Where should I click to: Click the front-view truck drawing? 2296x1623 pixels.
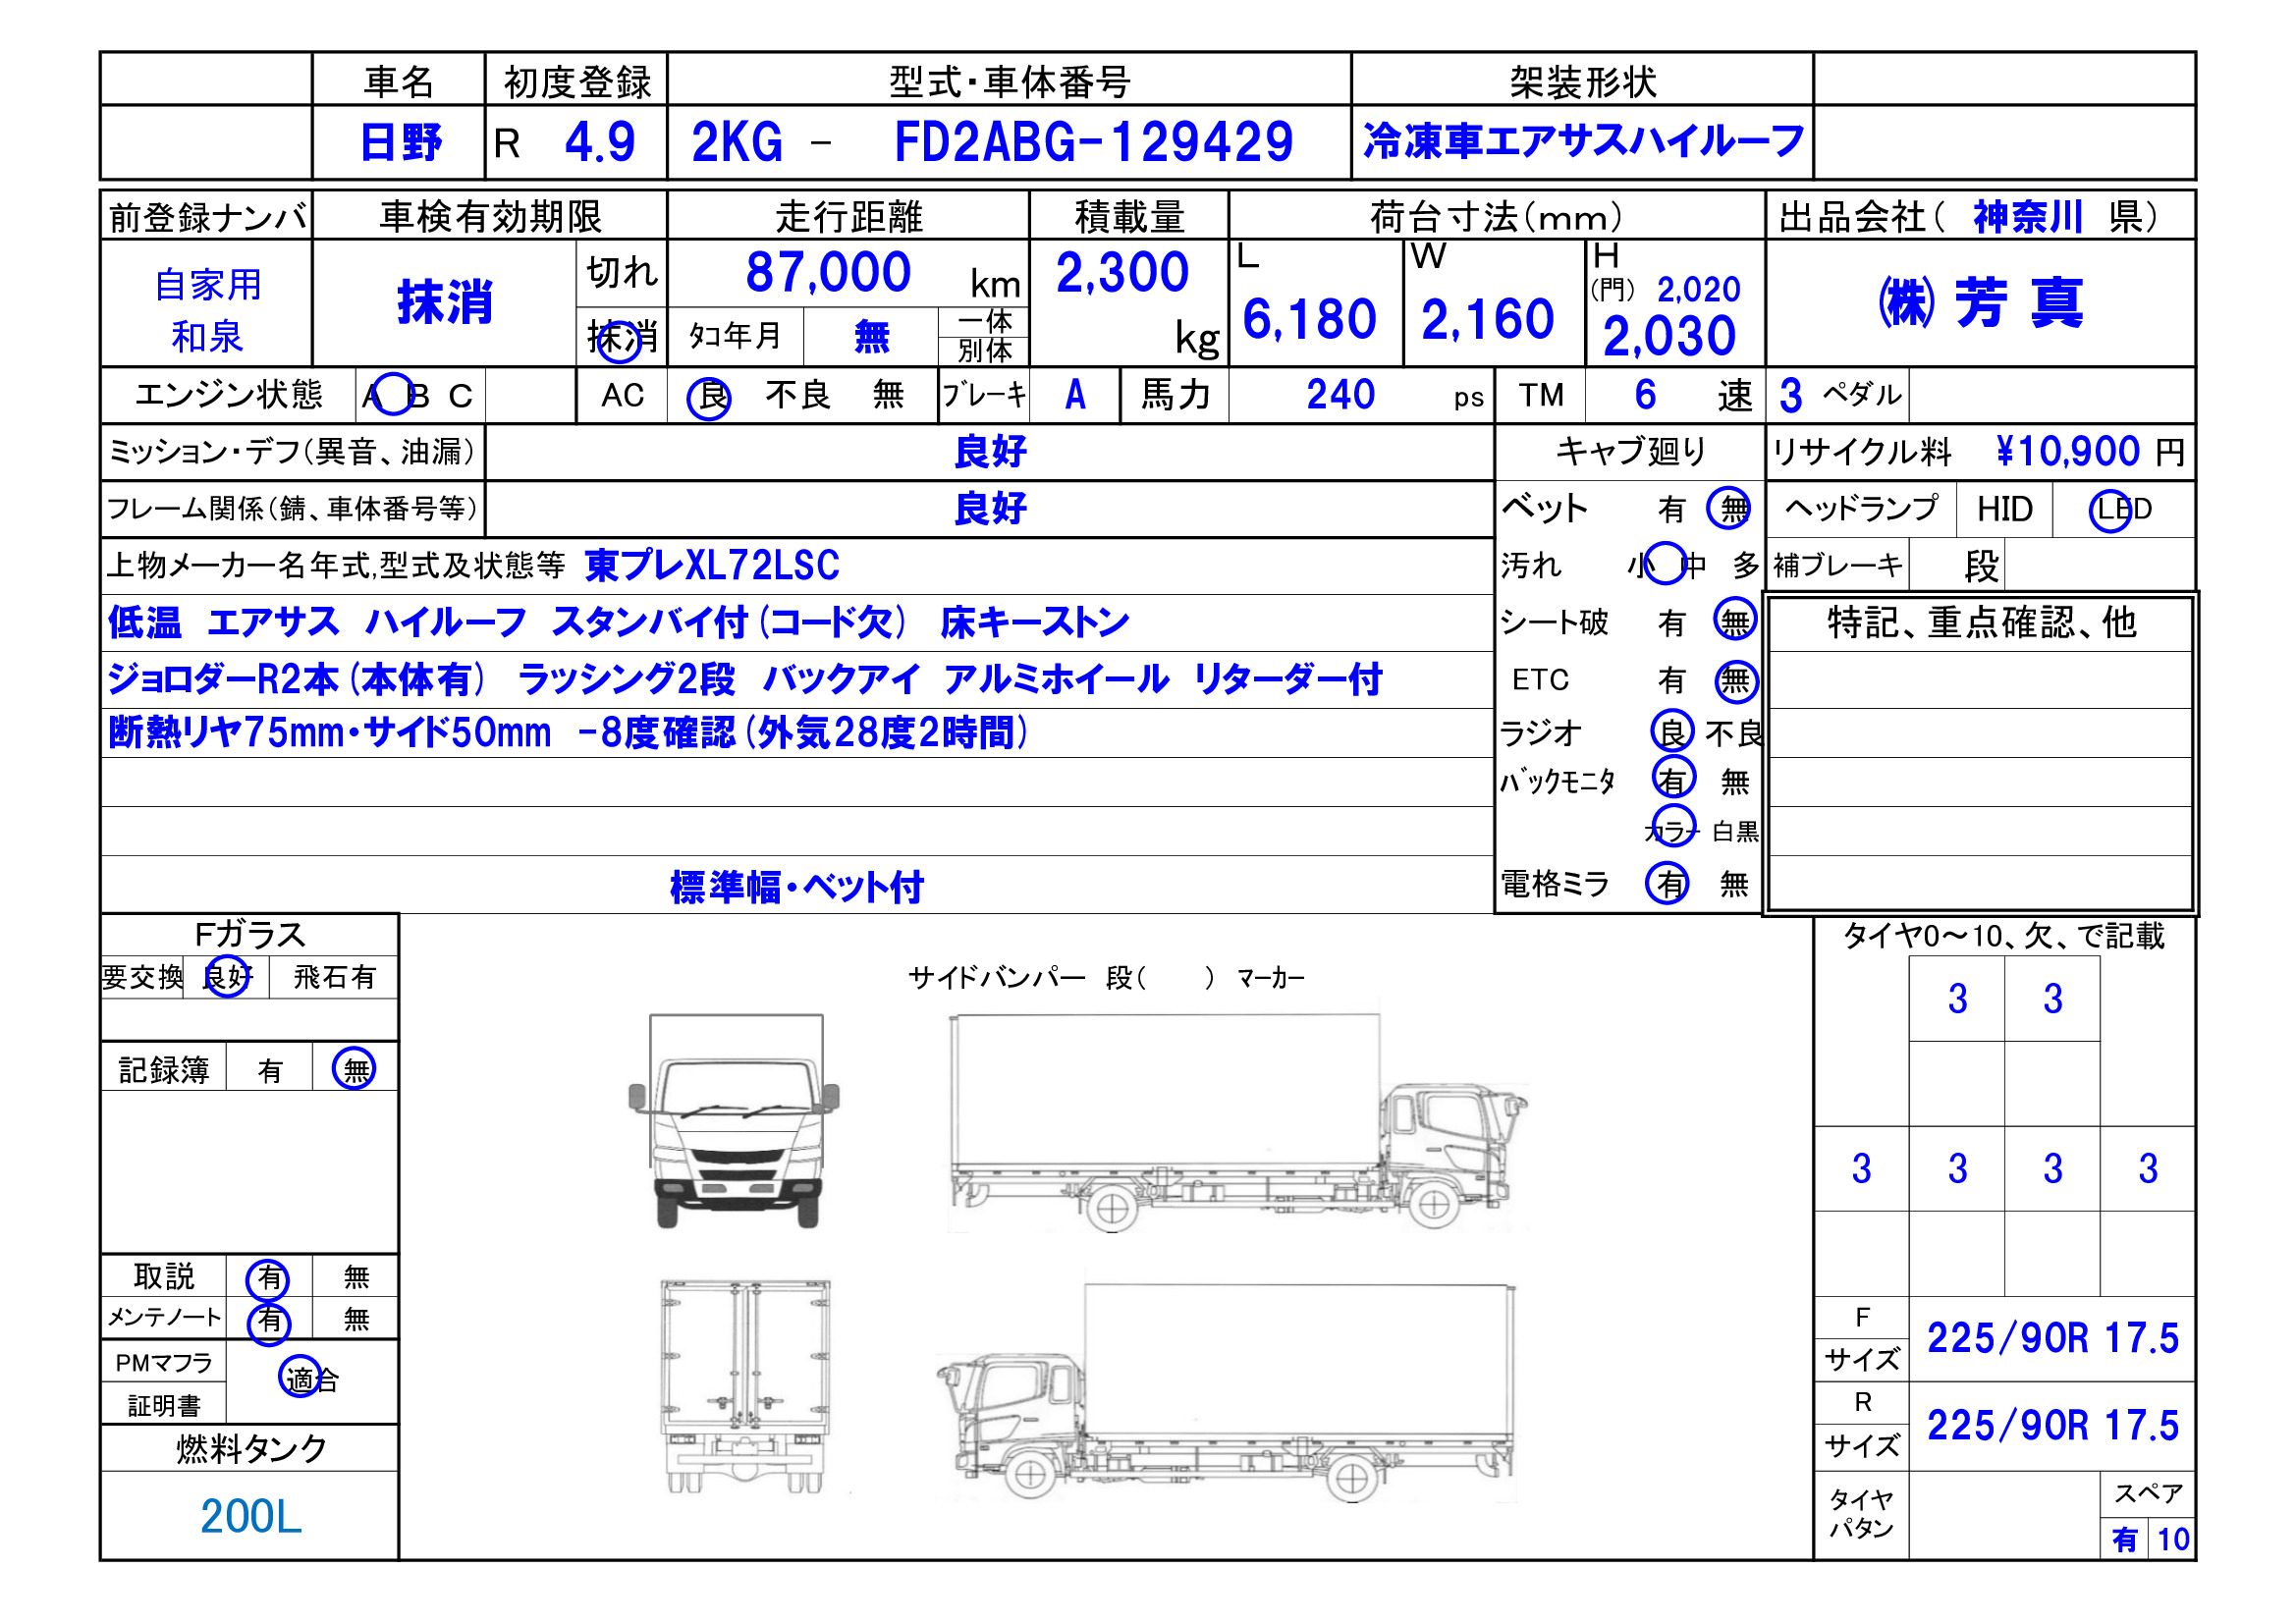(x=733, y=1122)
